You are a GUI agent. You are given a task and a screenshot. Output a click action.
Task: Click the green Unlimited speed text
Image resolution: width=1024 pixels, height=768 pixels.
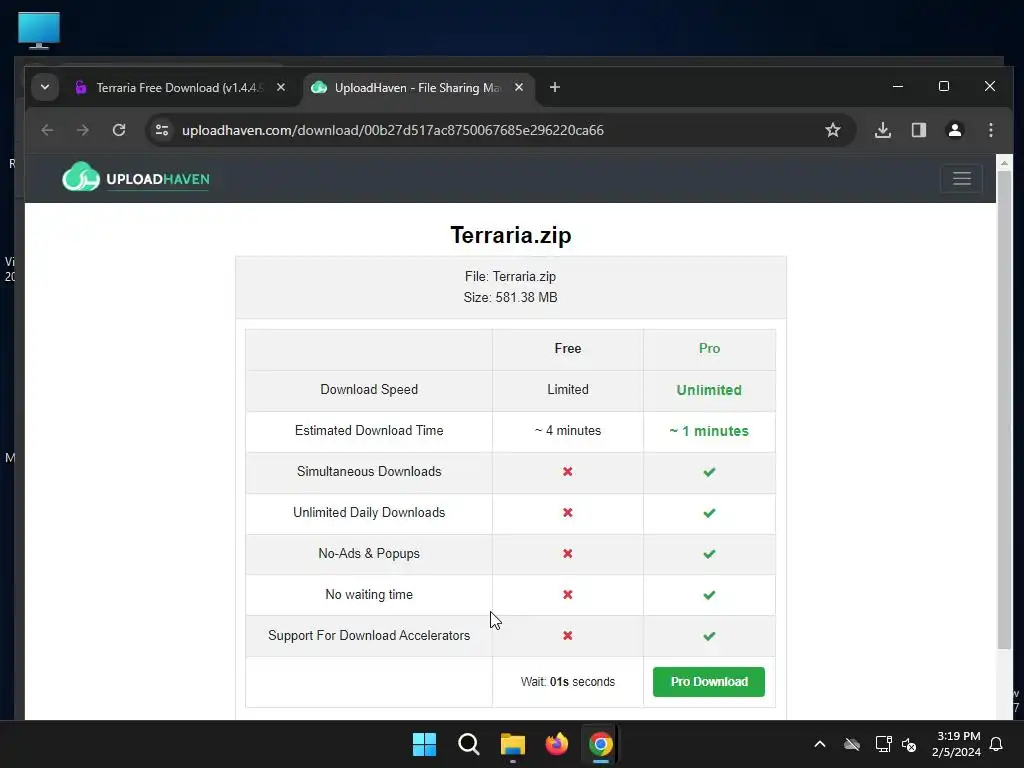[x=709, y=390]
